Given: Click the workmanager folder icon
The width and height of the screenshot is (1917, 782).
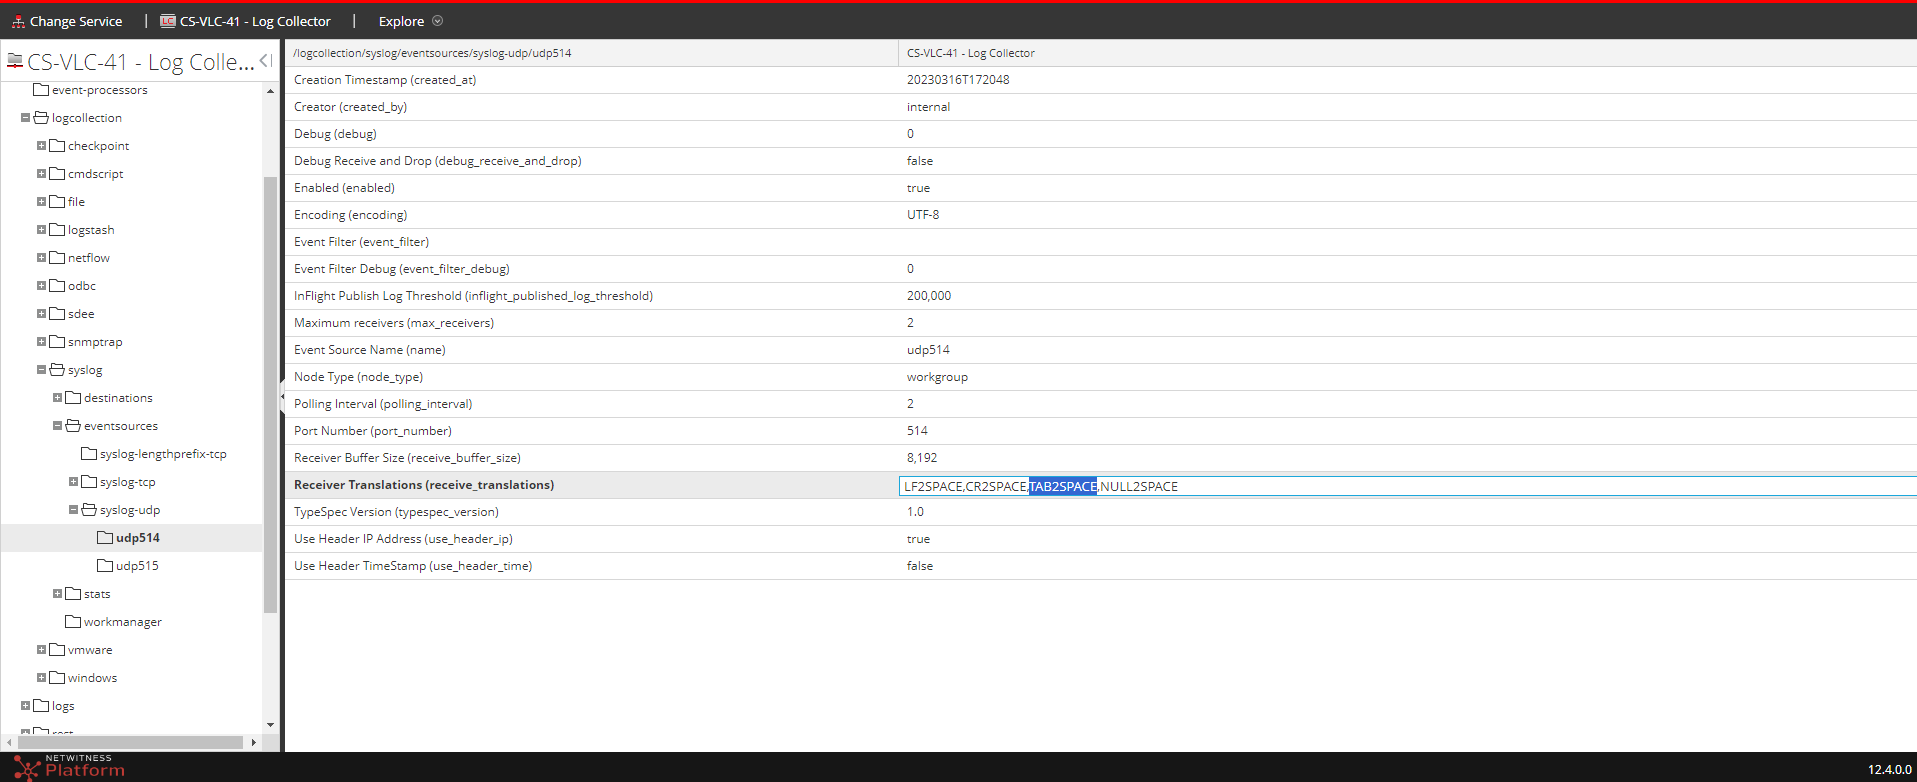Looking at the screenshot, I should (x=73, y=622).
